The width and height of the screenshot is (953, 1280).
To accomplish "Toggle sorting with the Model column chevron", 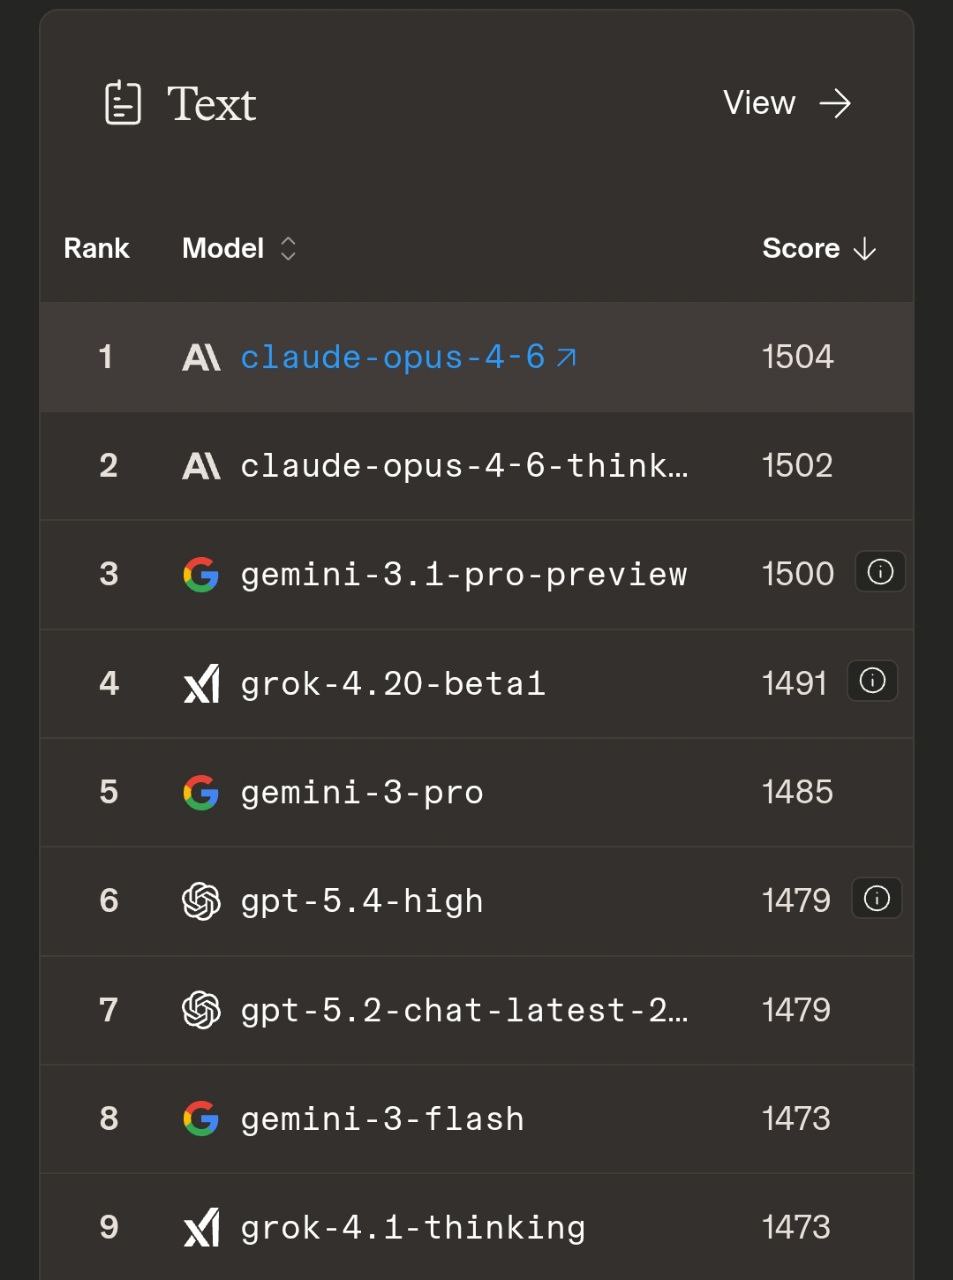I will pyautogui.click(x=287, y=248).
